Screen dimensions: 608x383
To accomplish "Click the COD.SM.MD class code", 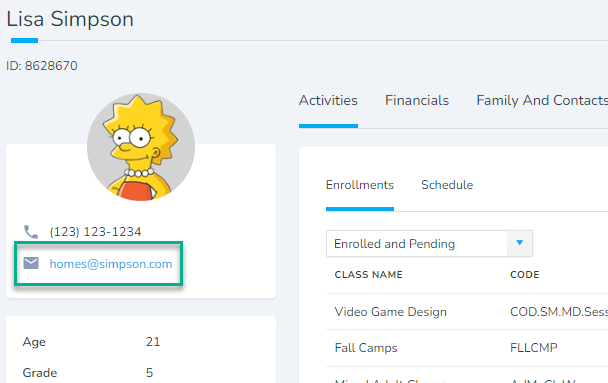I will pyautogui.click(x=559, y=312).
